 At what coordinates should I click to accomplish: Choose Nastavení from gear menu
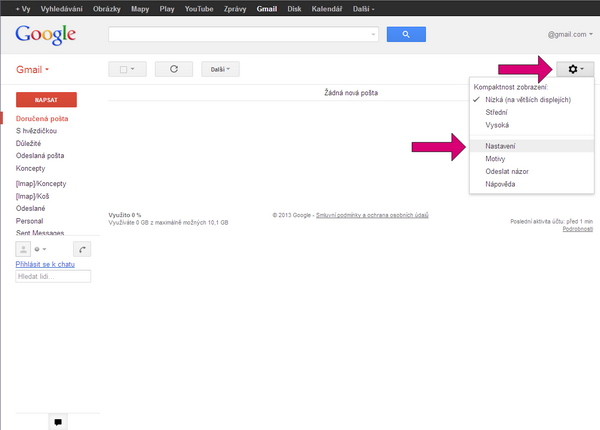[532, 146]
